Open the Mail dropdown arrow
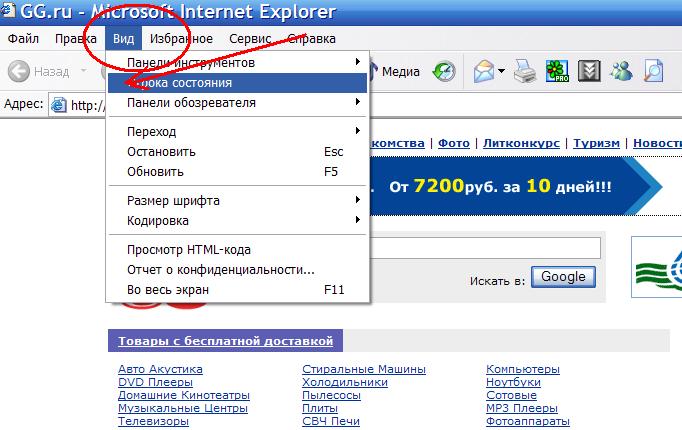 [501, 71]
